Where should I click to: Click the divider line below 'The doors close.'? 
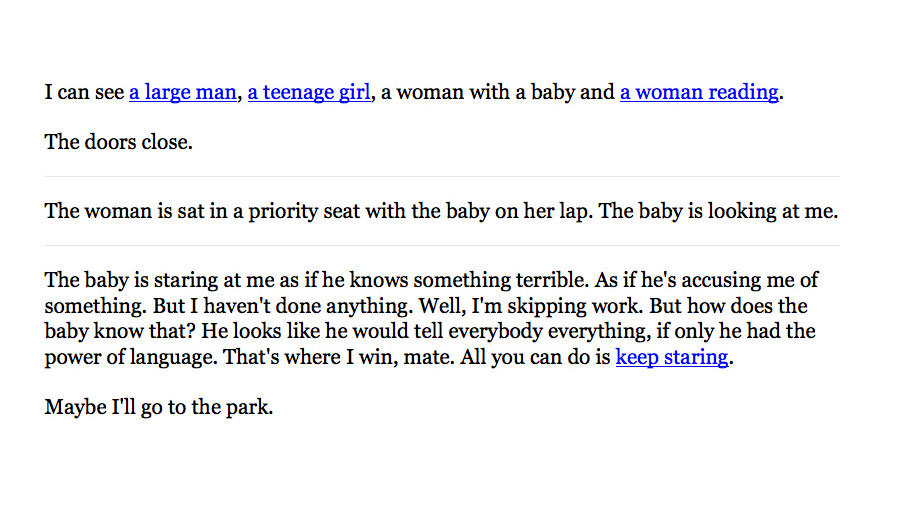click(442, 176)
